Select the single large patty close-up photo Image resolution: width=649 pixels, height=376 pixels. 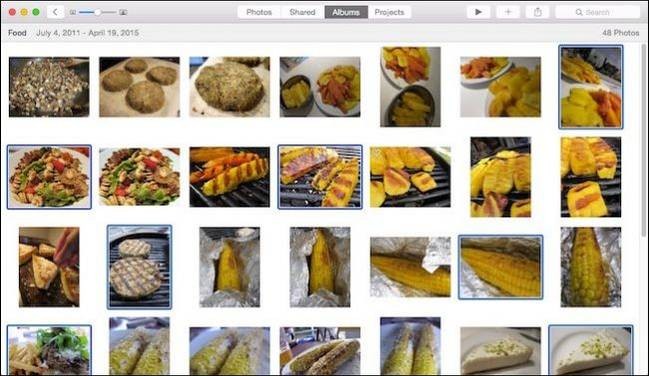[x=230, y=87]
